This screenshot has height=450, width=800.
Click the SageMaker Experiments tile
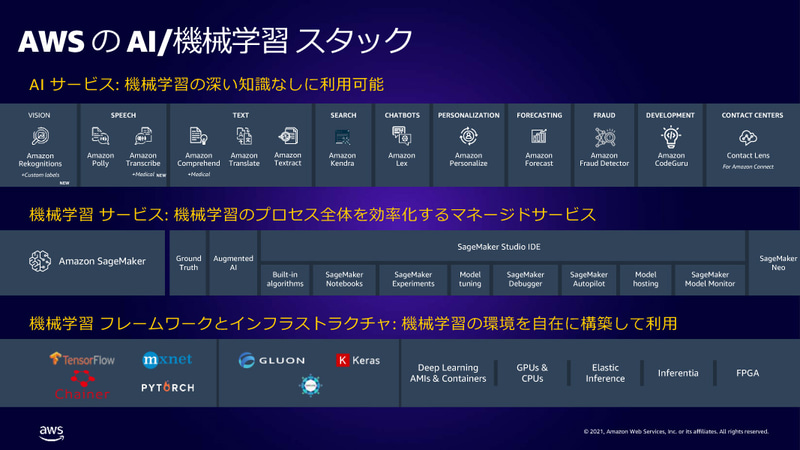413,279
